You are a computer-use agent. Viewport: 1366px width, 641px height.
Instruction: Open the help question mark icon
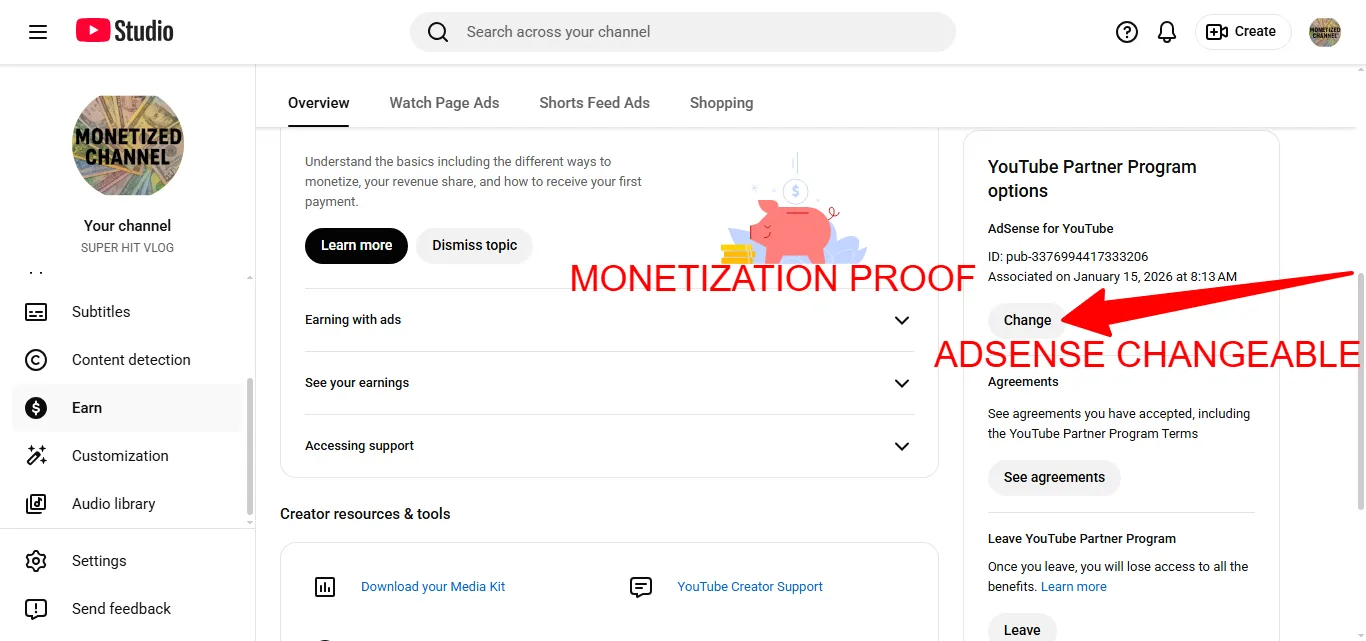tap(1127, 32)
